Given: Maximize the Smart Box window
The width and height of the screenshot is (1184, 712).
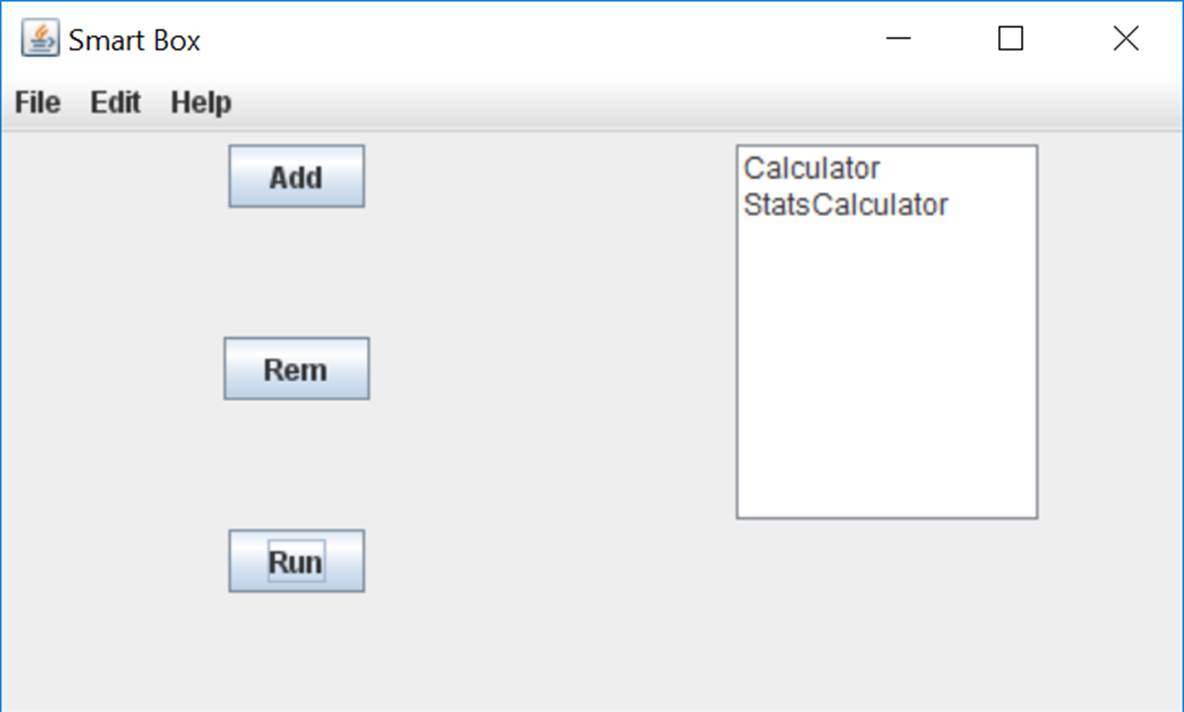Looking at the screenshot, I should click(1010, 38).
